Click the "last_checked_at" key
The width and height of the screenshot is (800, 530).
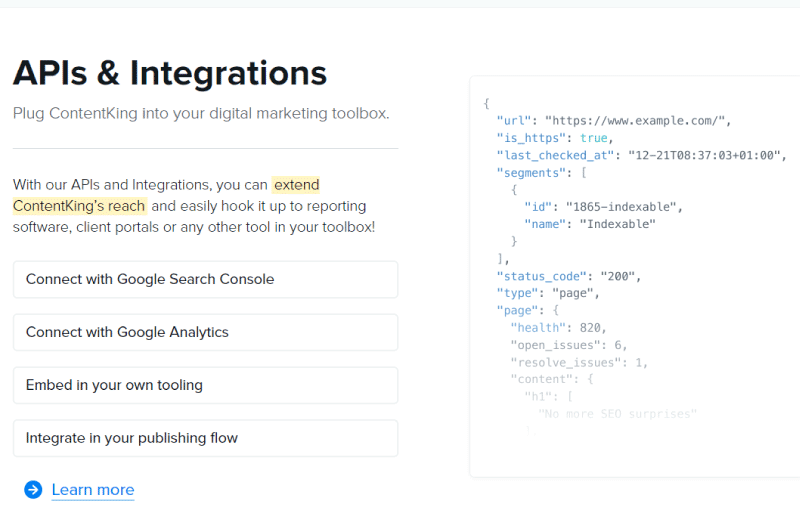pyautogui.click(x=555, y=156)
